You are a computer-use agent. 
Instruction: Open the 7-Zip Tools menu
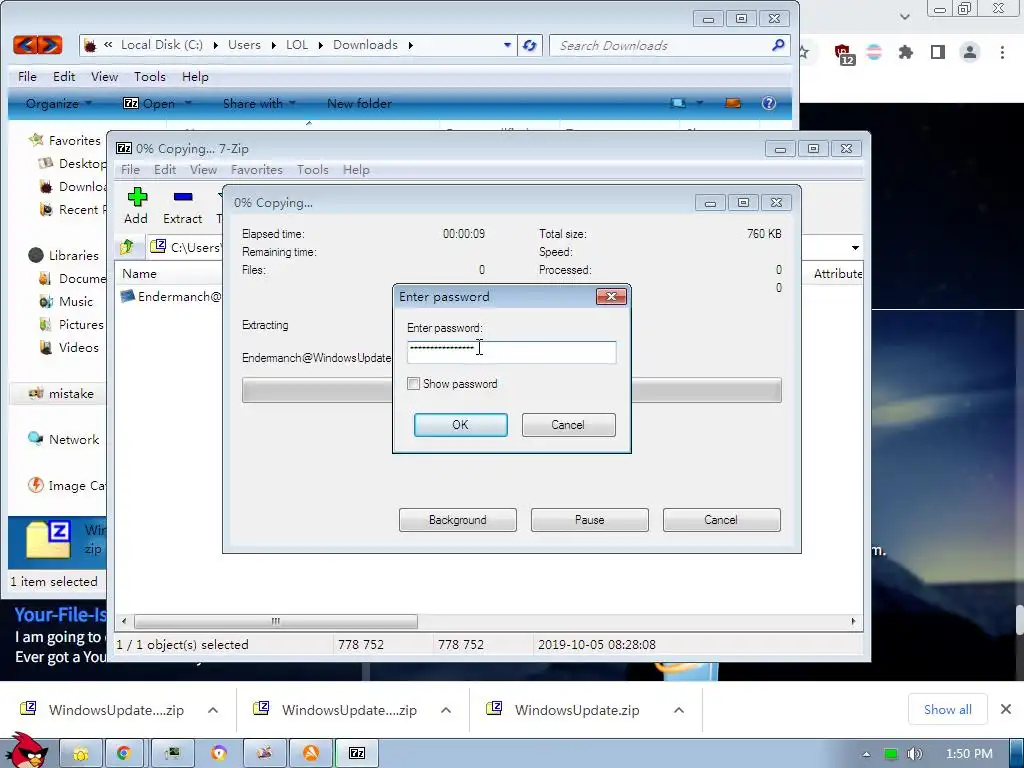click(313, 170)
